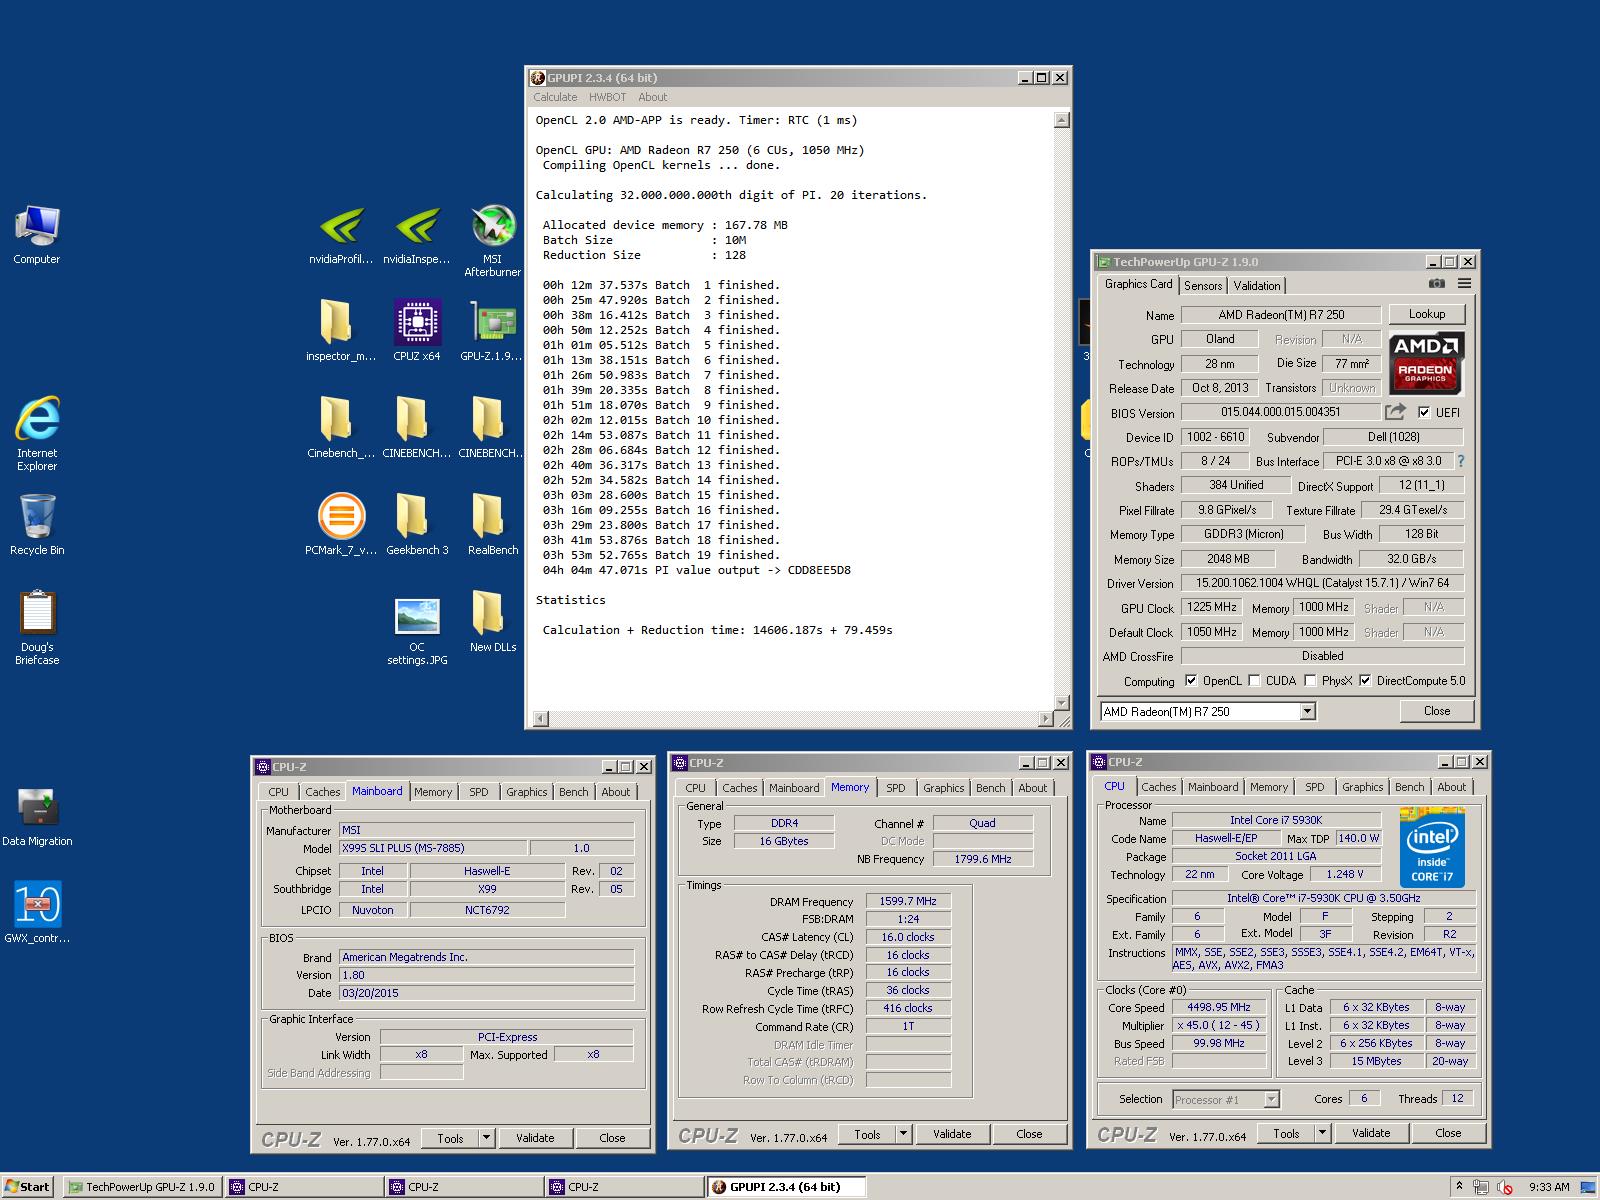Click the GPU Name field in GPU-Z
This screenshot has height=1200, width=1600.
coord(1281,314)
